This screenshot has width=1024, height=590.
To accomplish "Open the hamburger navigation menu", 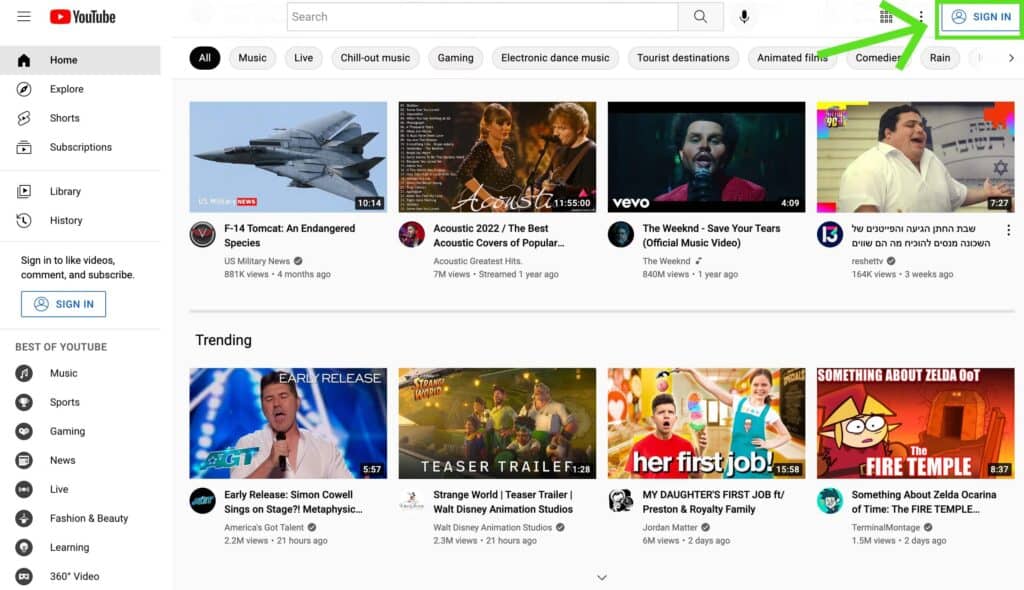I will pos(23,16).
